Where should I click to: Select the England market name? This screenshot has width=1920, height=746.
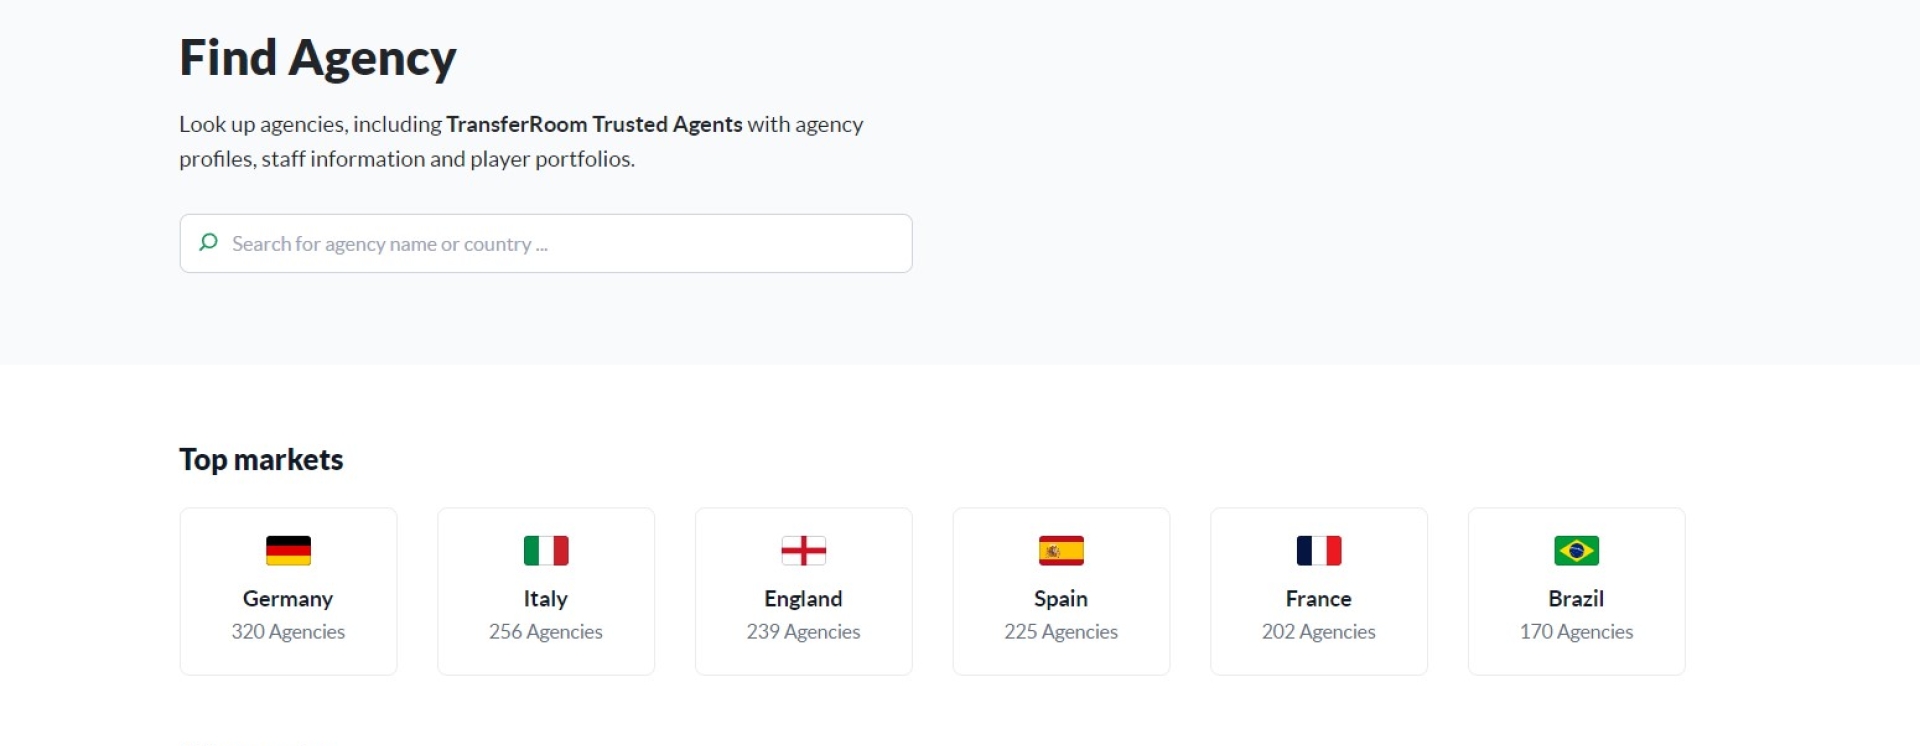[803, 599]
